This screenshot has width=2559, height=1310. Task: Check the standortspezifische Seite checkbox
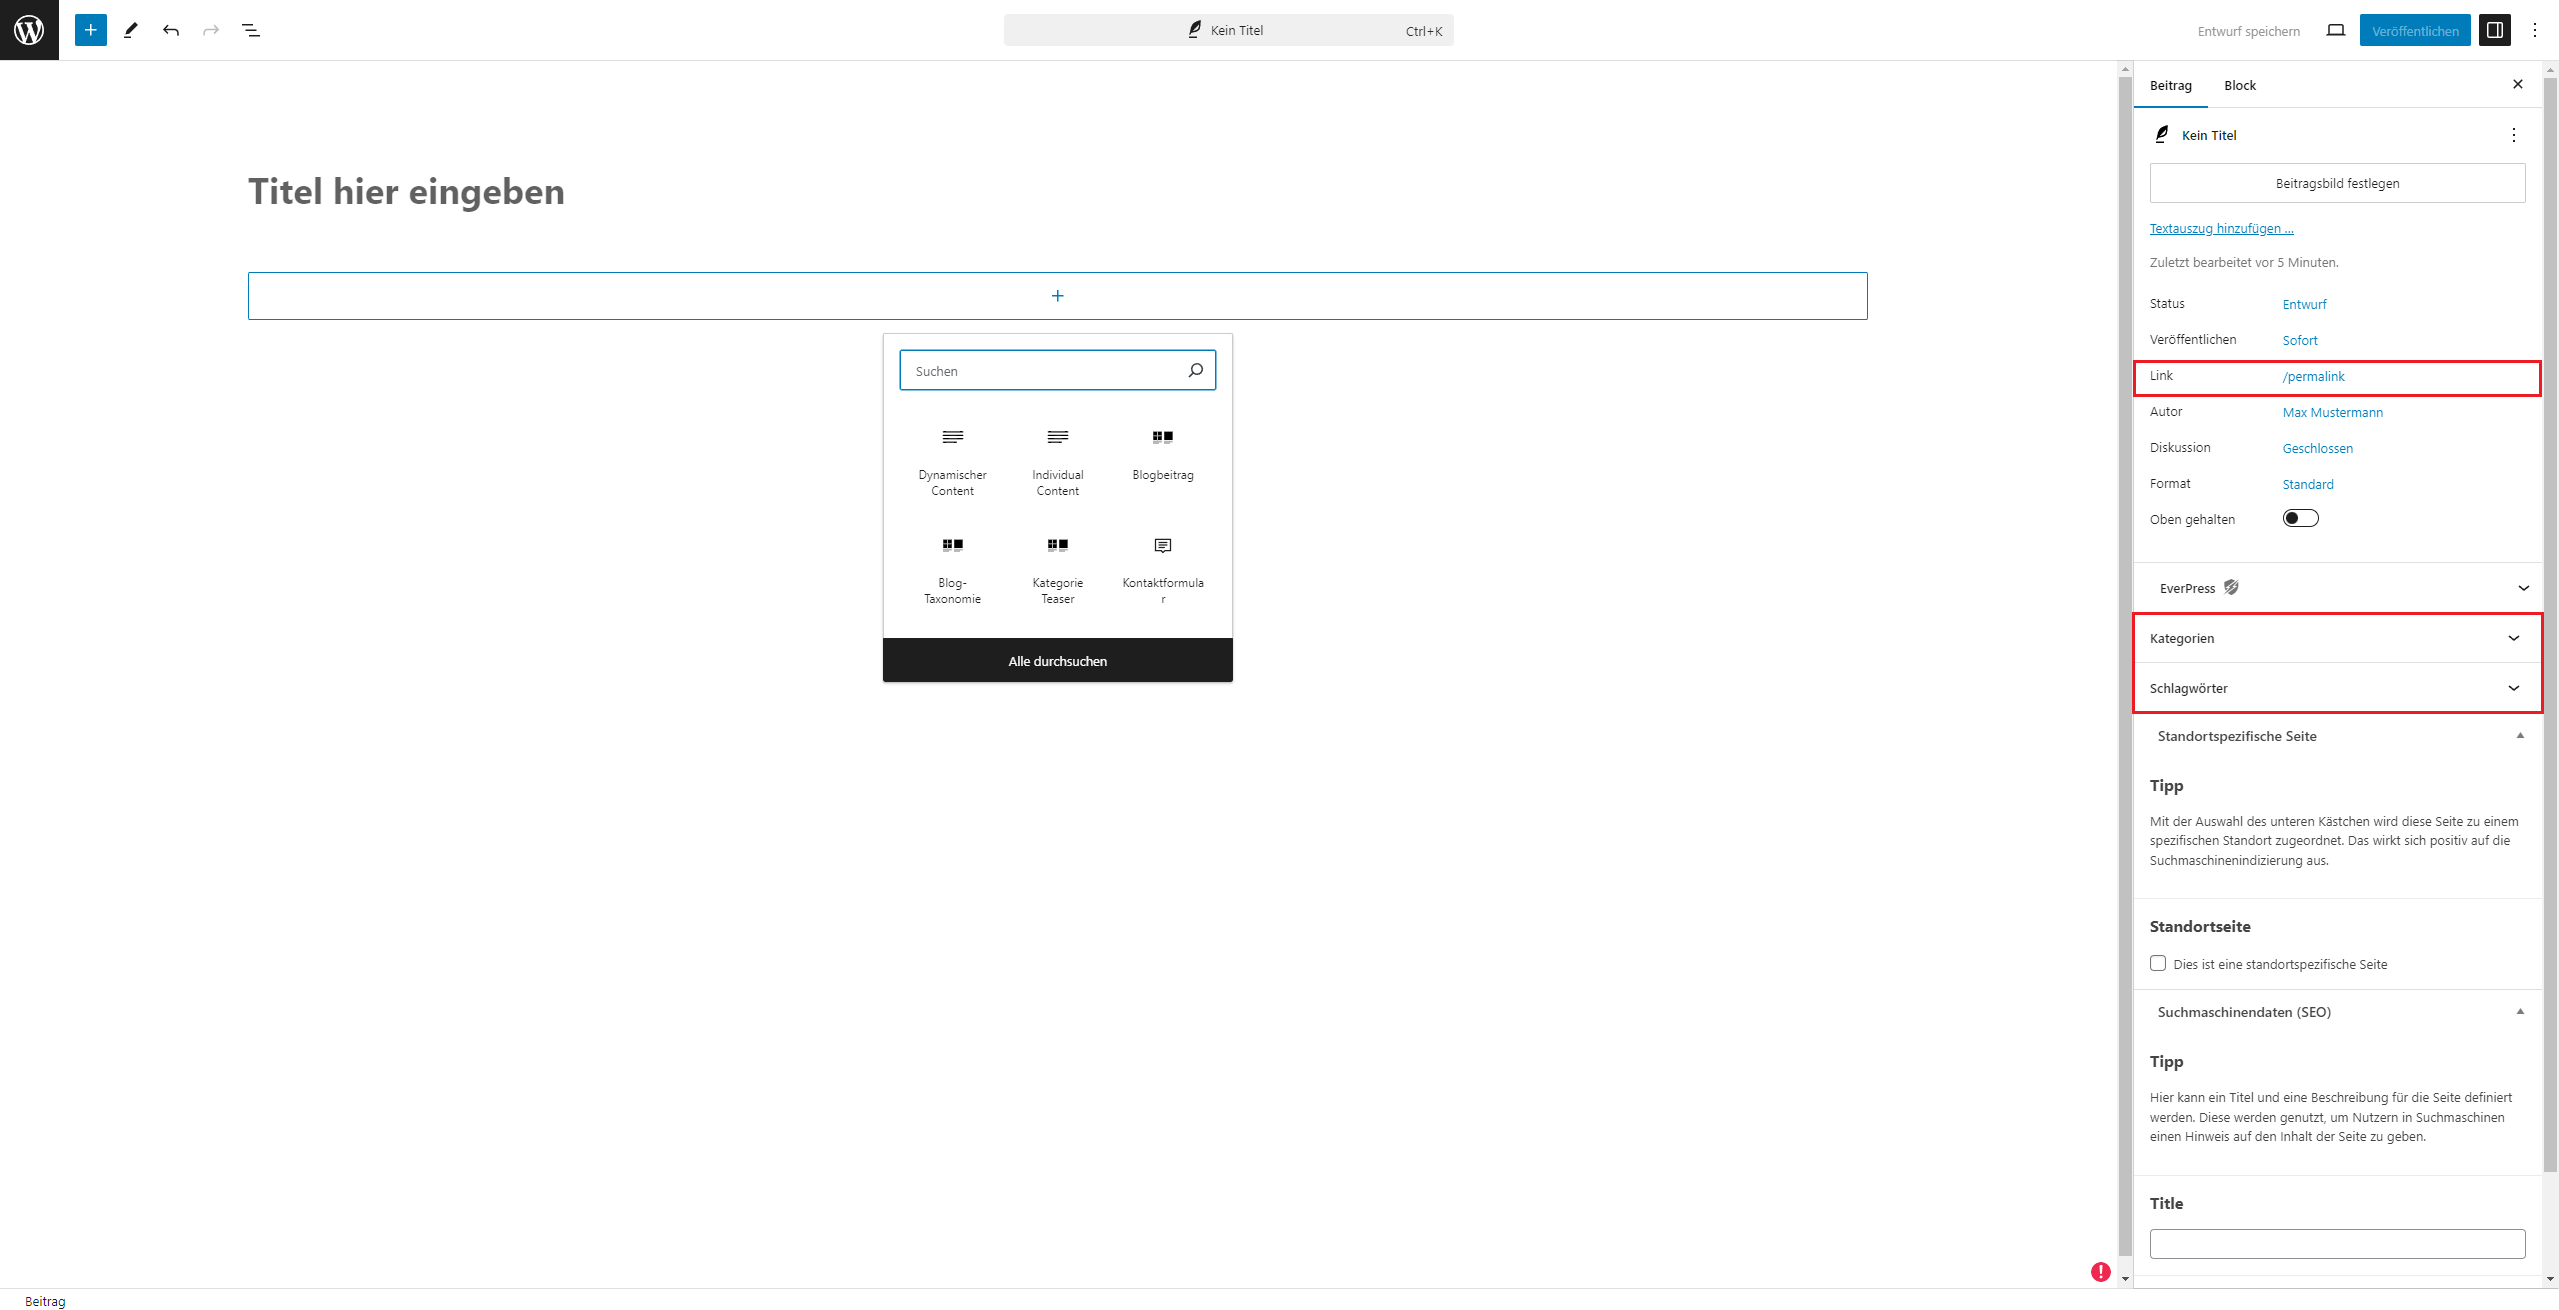[2158, 963]
